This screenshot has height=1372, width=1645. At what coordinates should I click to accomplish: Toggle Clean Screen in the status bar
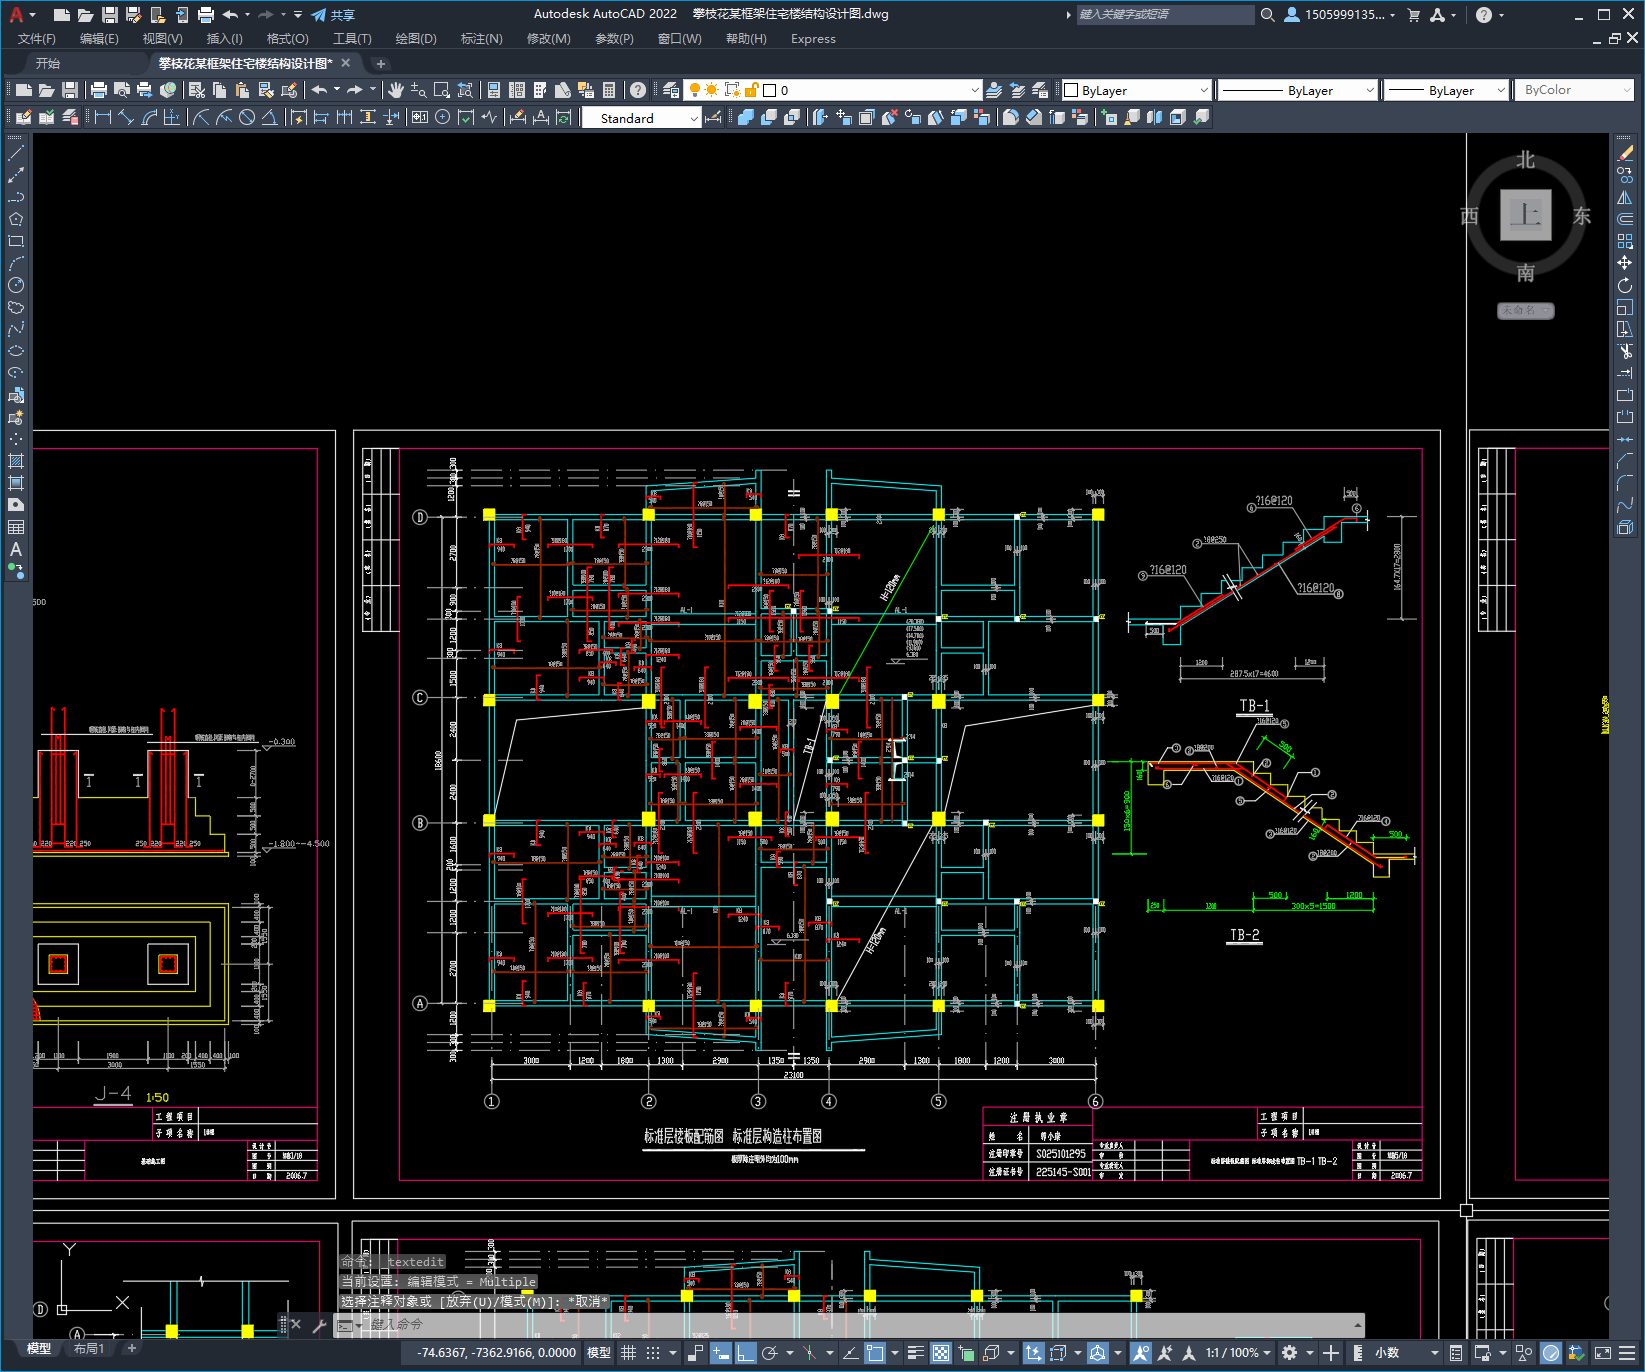(x=1602, y=1353)
